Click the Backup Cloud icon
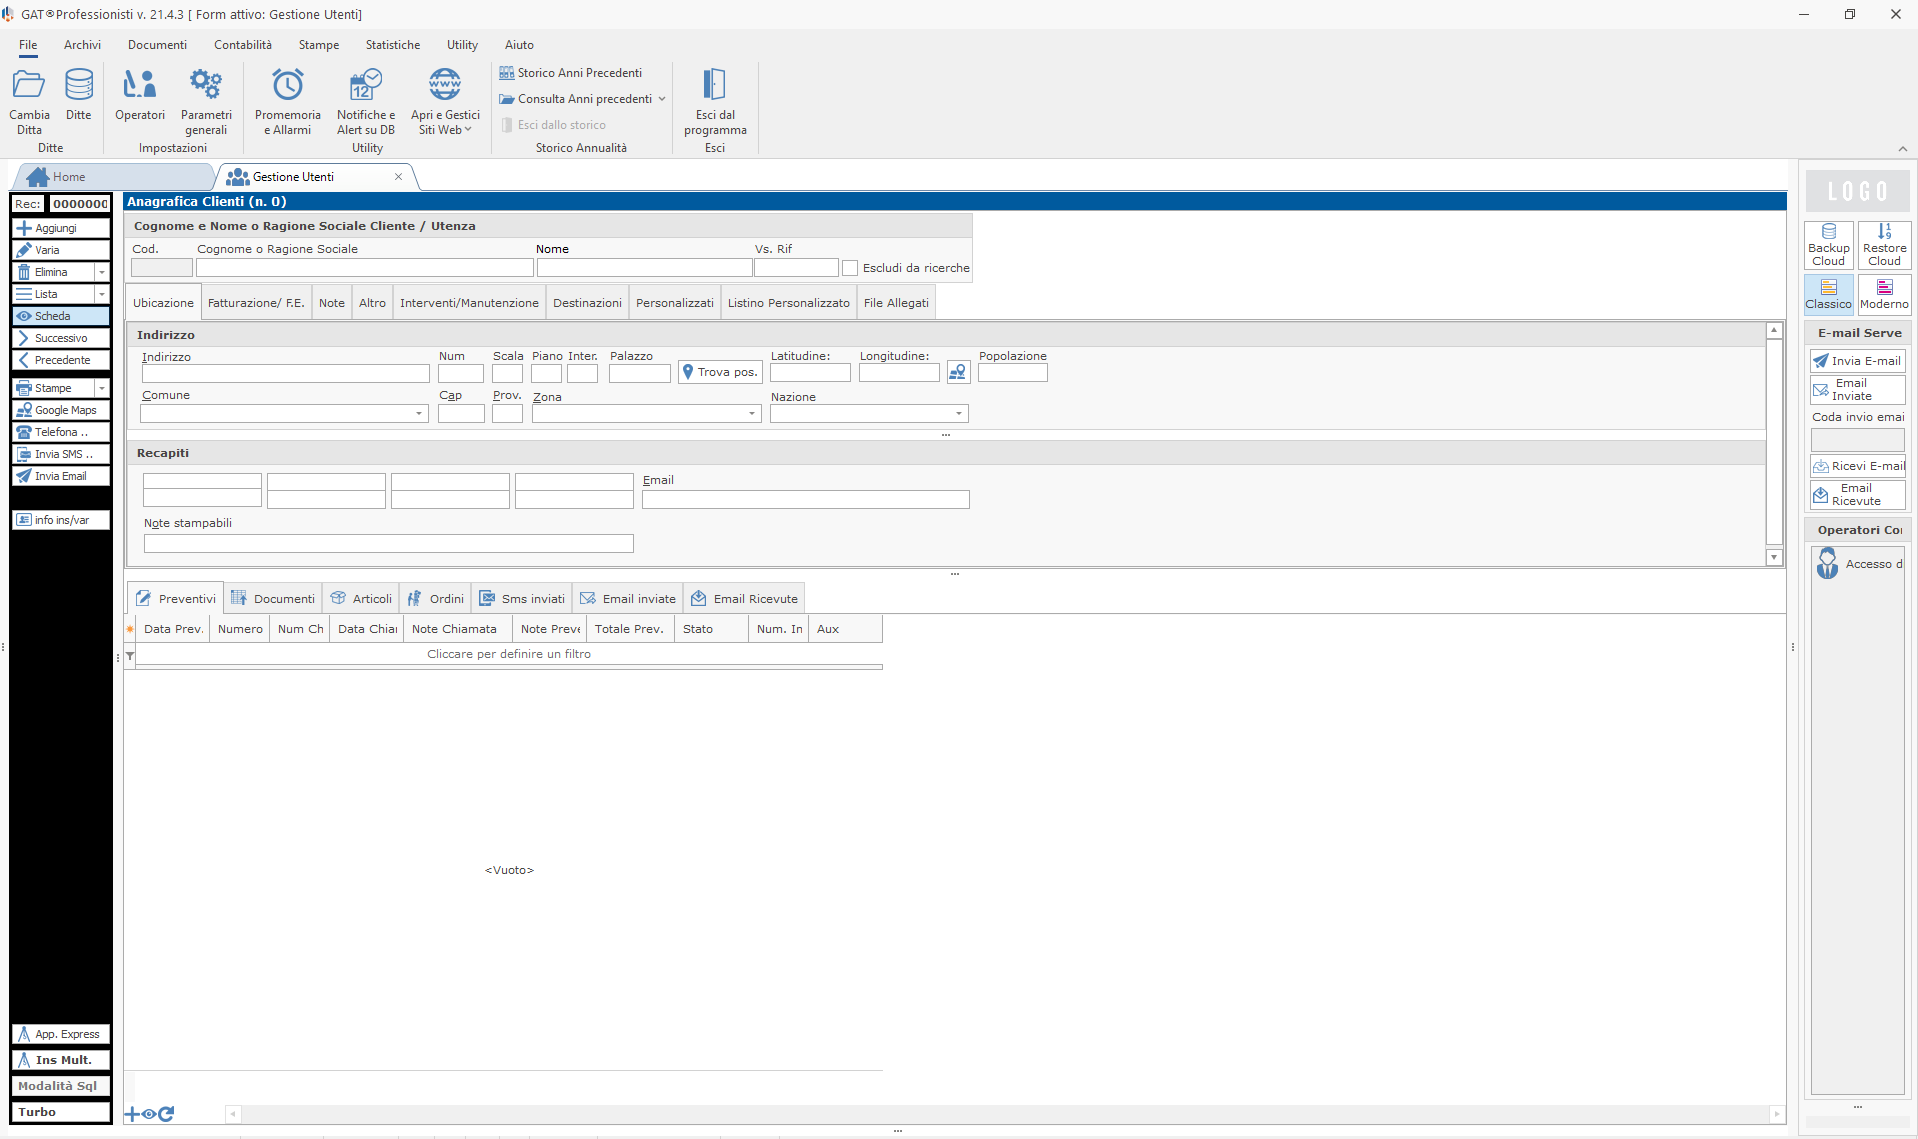This screenshot has width=1918, height=1139. coord(1829,245)
